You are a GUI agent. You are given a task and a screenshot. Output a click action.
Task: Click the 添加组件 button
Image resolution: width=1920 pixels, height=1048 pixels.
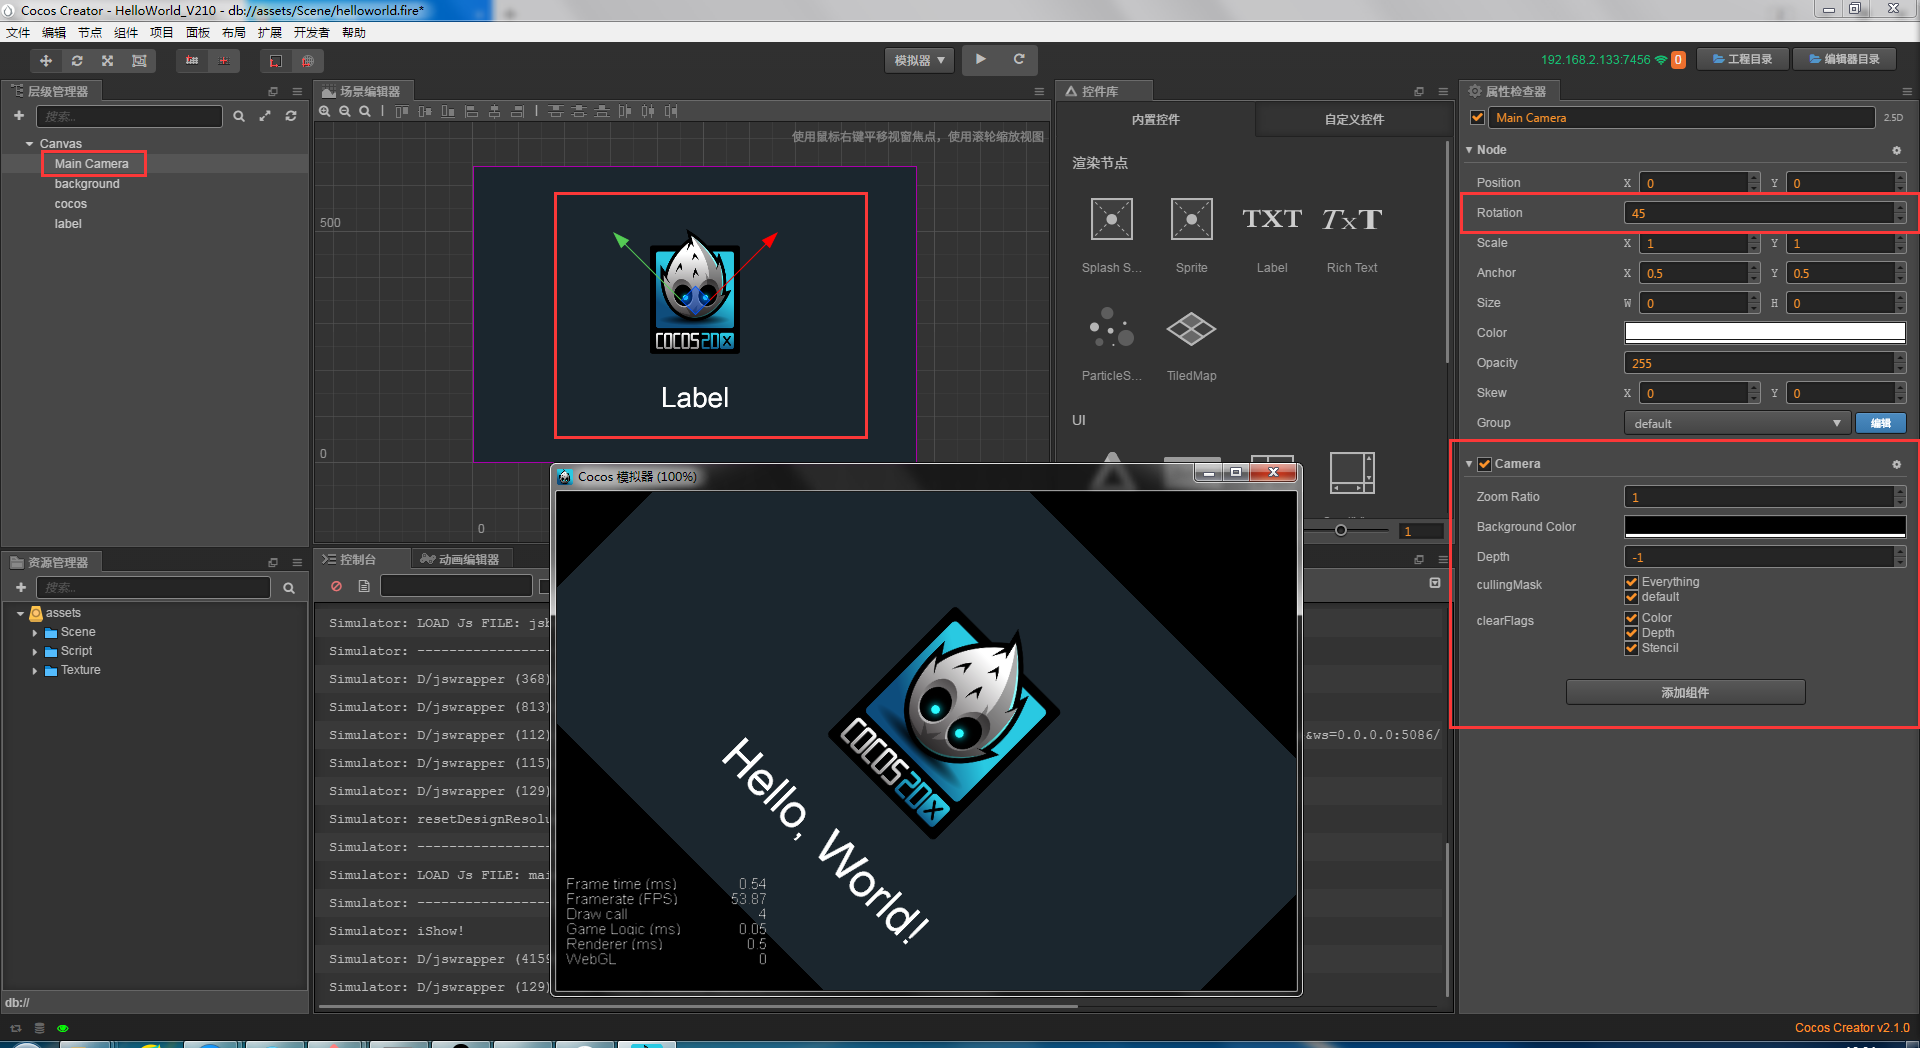(x=1685, y=692)
